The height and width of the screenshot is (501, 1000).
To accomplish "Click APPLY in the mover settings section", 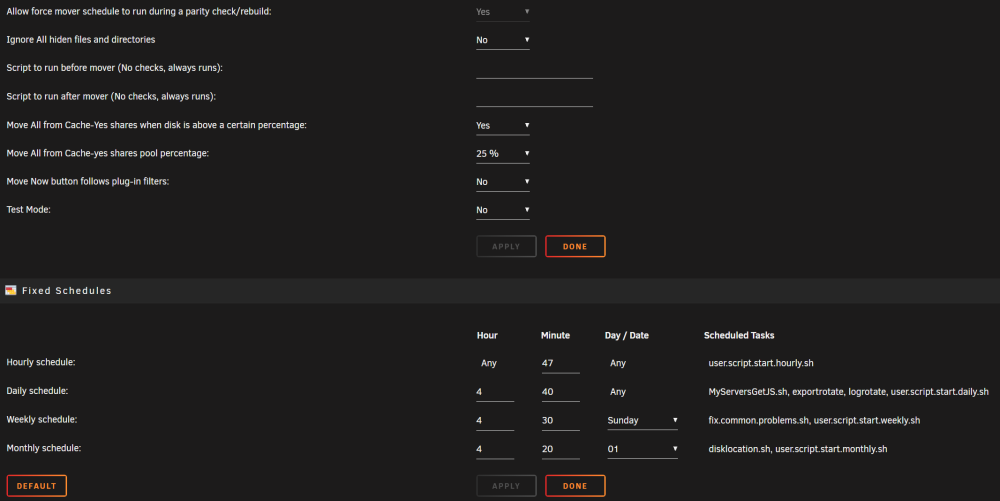I will [x=506, y=247].
